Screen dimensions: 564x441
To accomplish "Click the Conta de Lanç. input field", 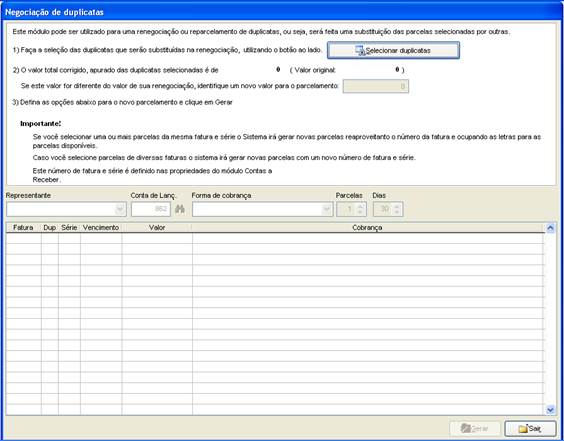I will (x=151, y=209).
